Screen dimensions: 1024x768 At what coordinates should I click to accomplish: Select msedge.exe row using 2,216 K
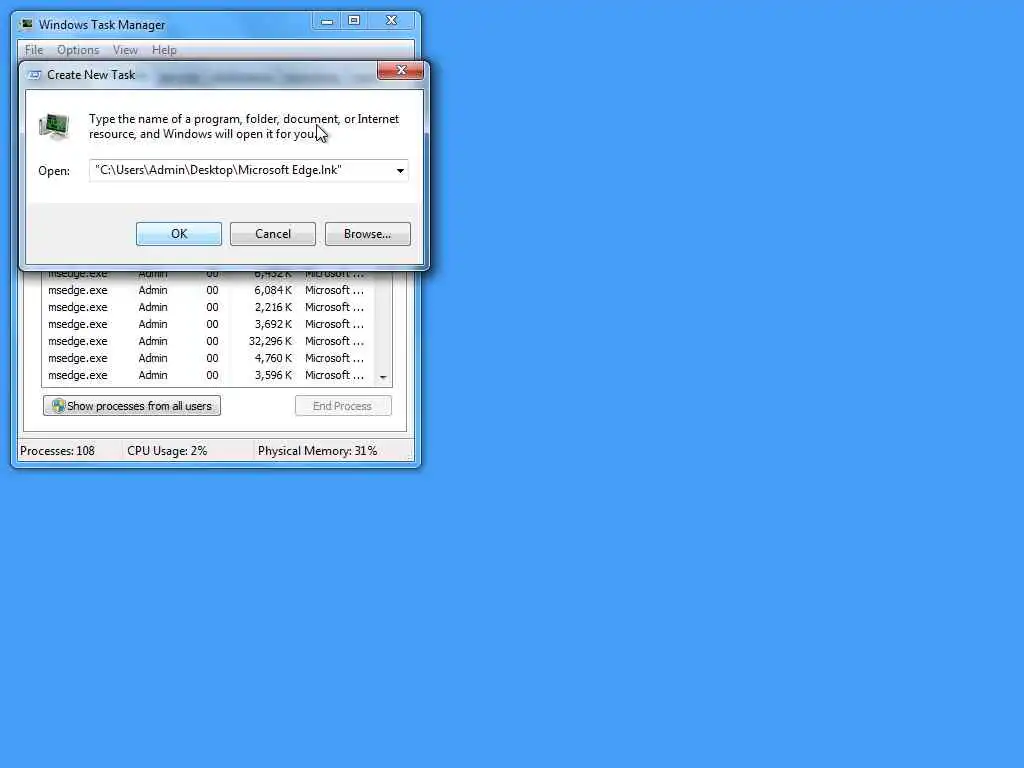[x=209, y=307]
